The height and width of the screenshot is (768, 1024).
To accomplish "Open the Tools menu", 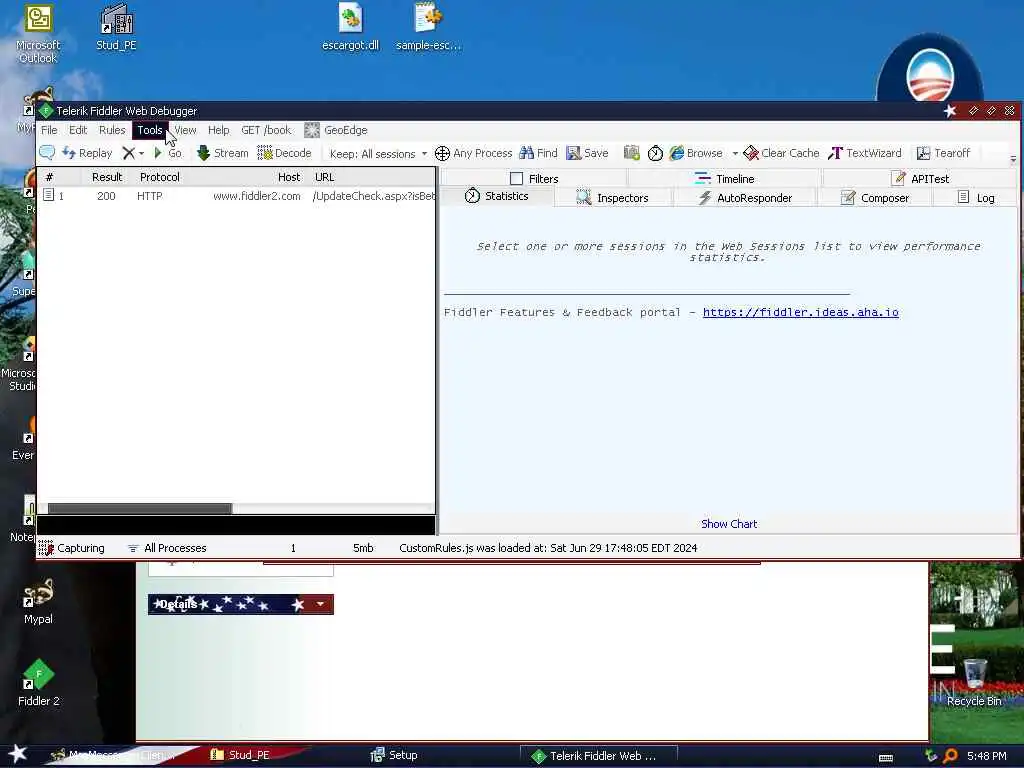I will pyautogui.click(x=150, y=130).
